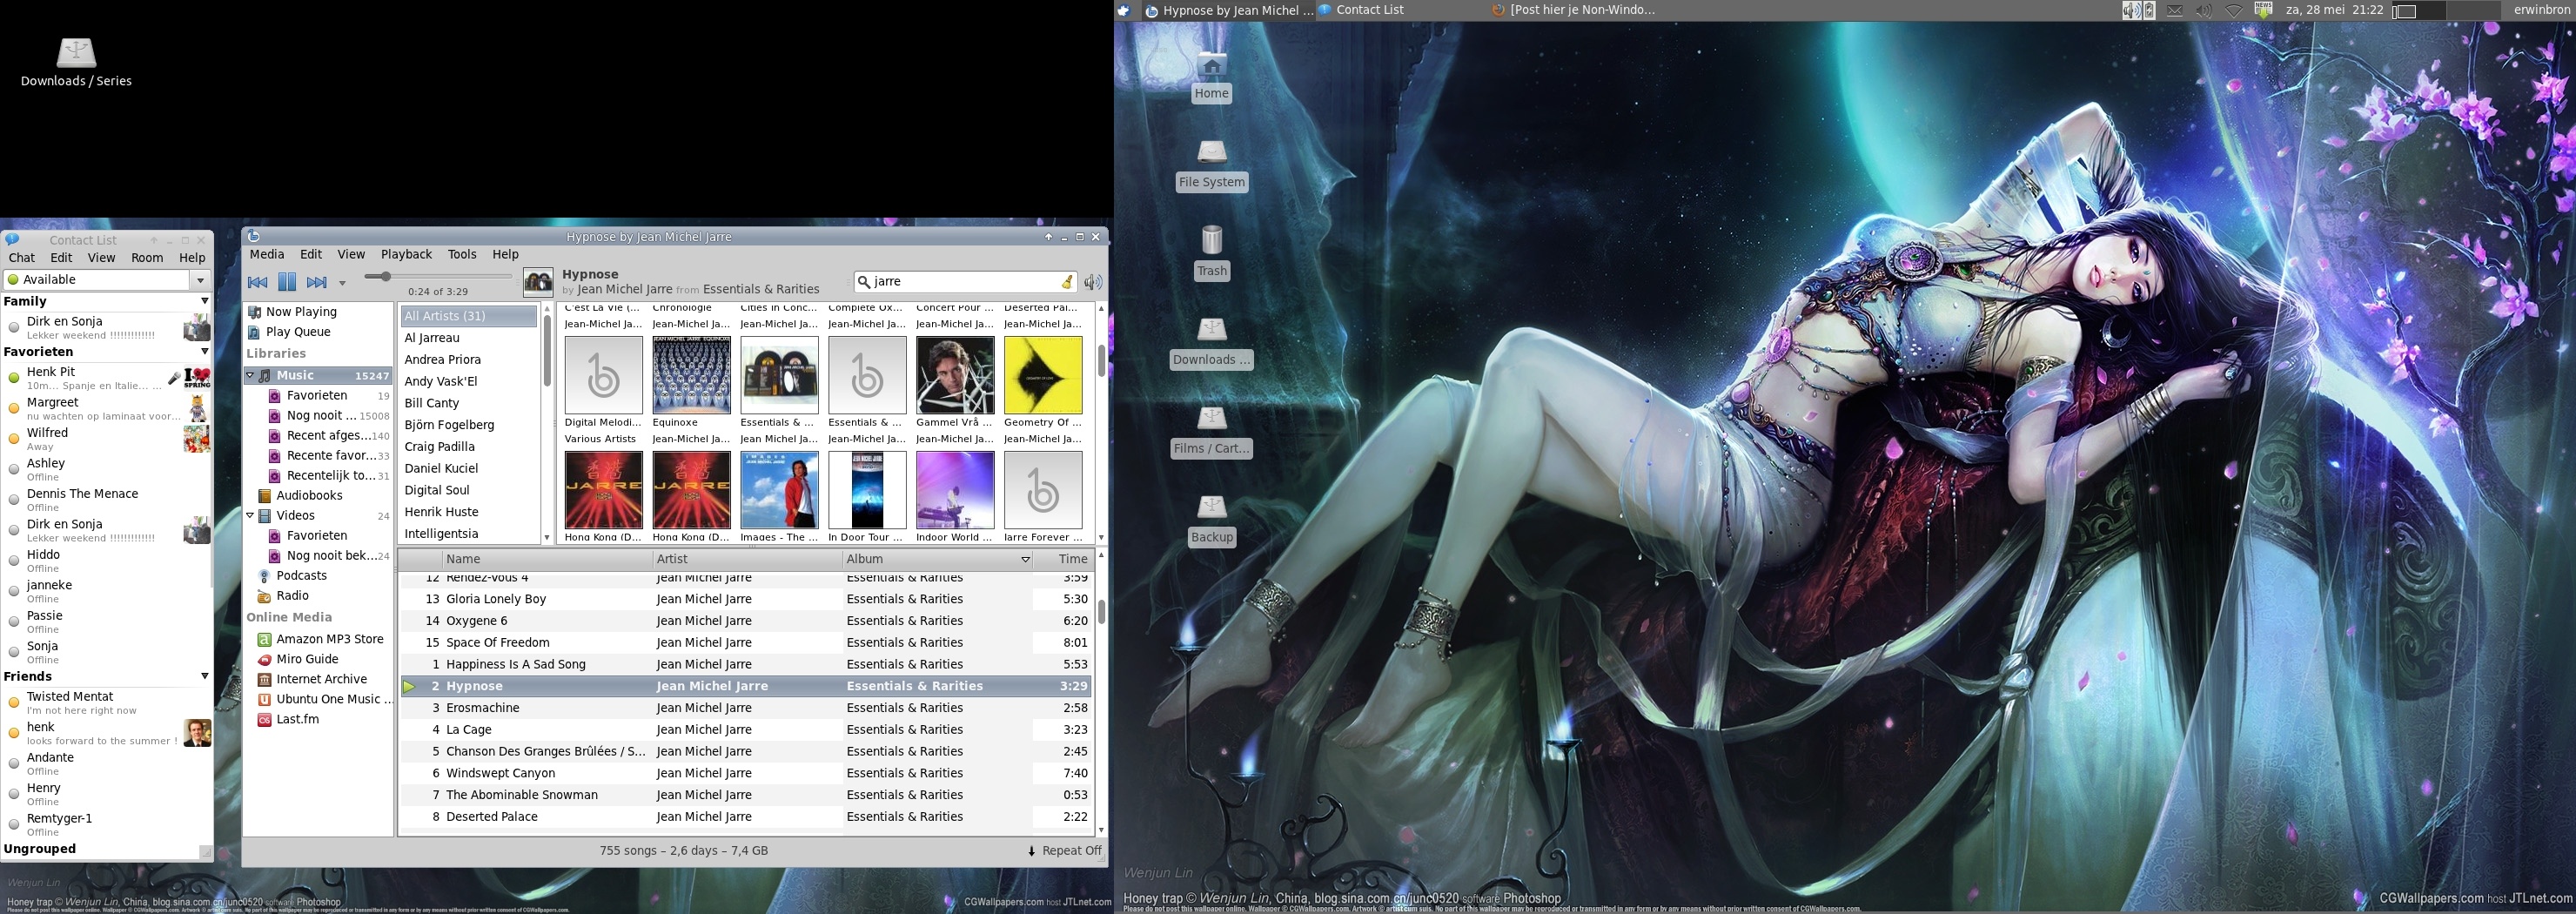Select the Equinoxe album cover
2576x914 pixels.
click(x=691, y=376)
